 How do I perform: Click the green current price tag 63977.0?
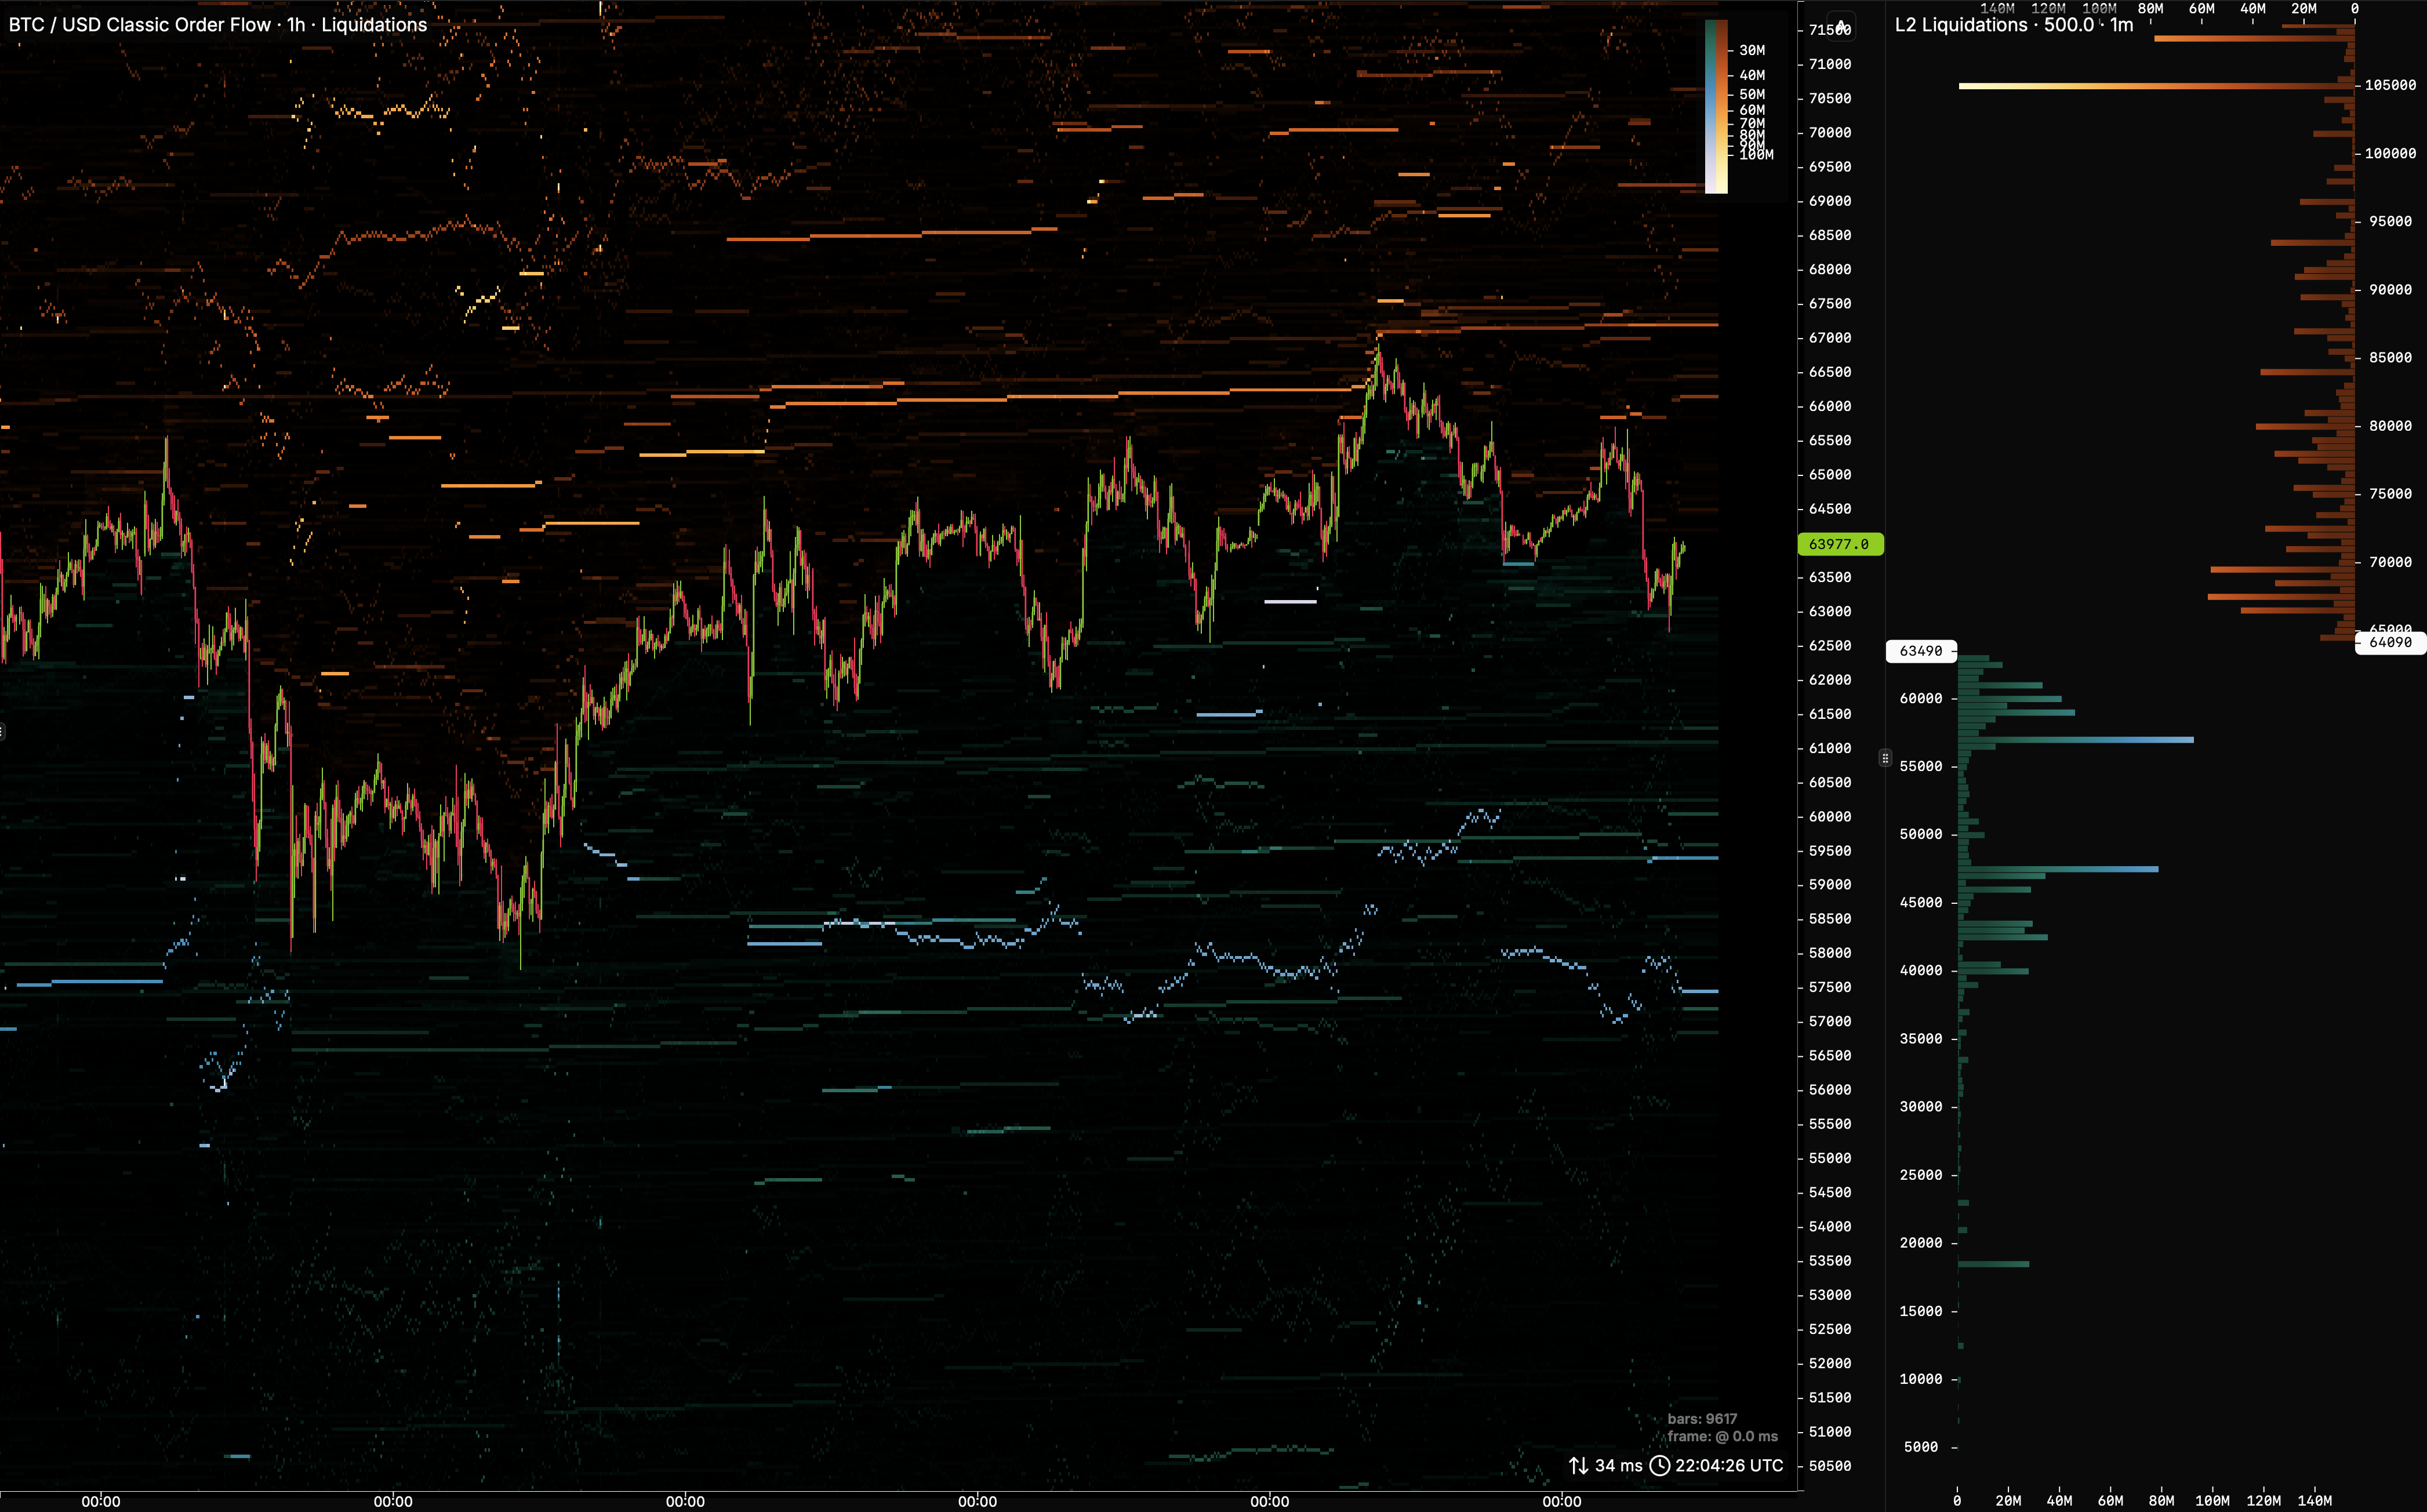pos(1840,544)
